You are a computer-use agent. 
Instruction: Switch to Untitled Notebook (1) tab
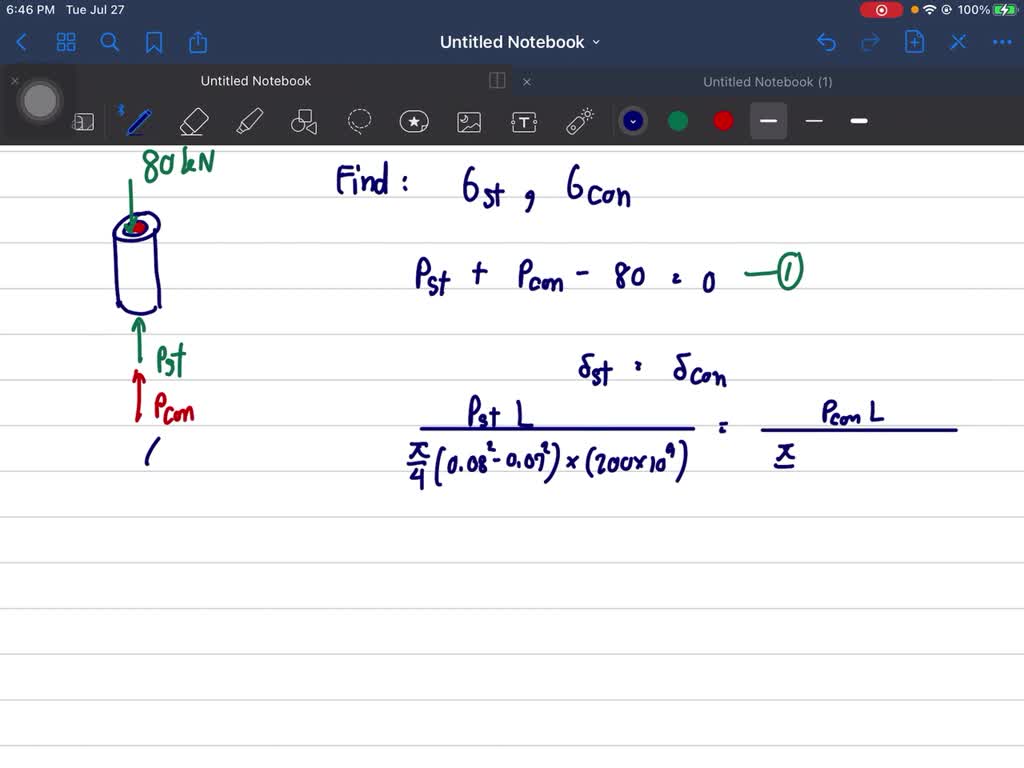click(x=767, y=82)
